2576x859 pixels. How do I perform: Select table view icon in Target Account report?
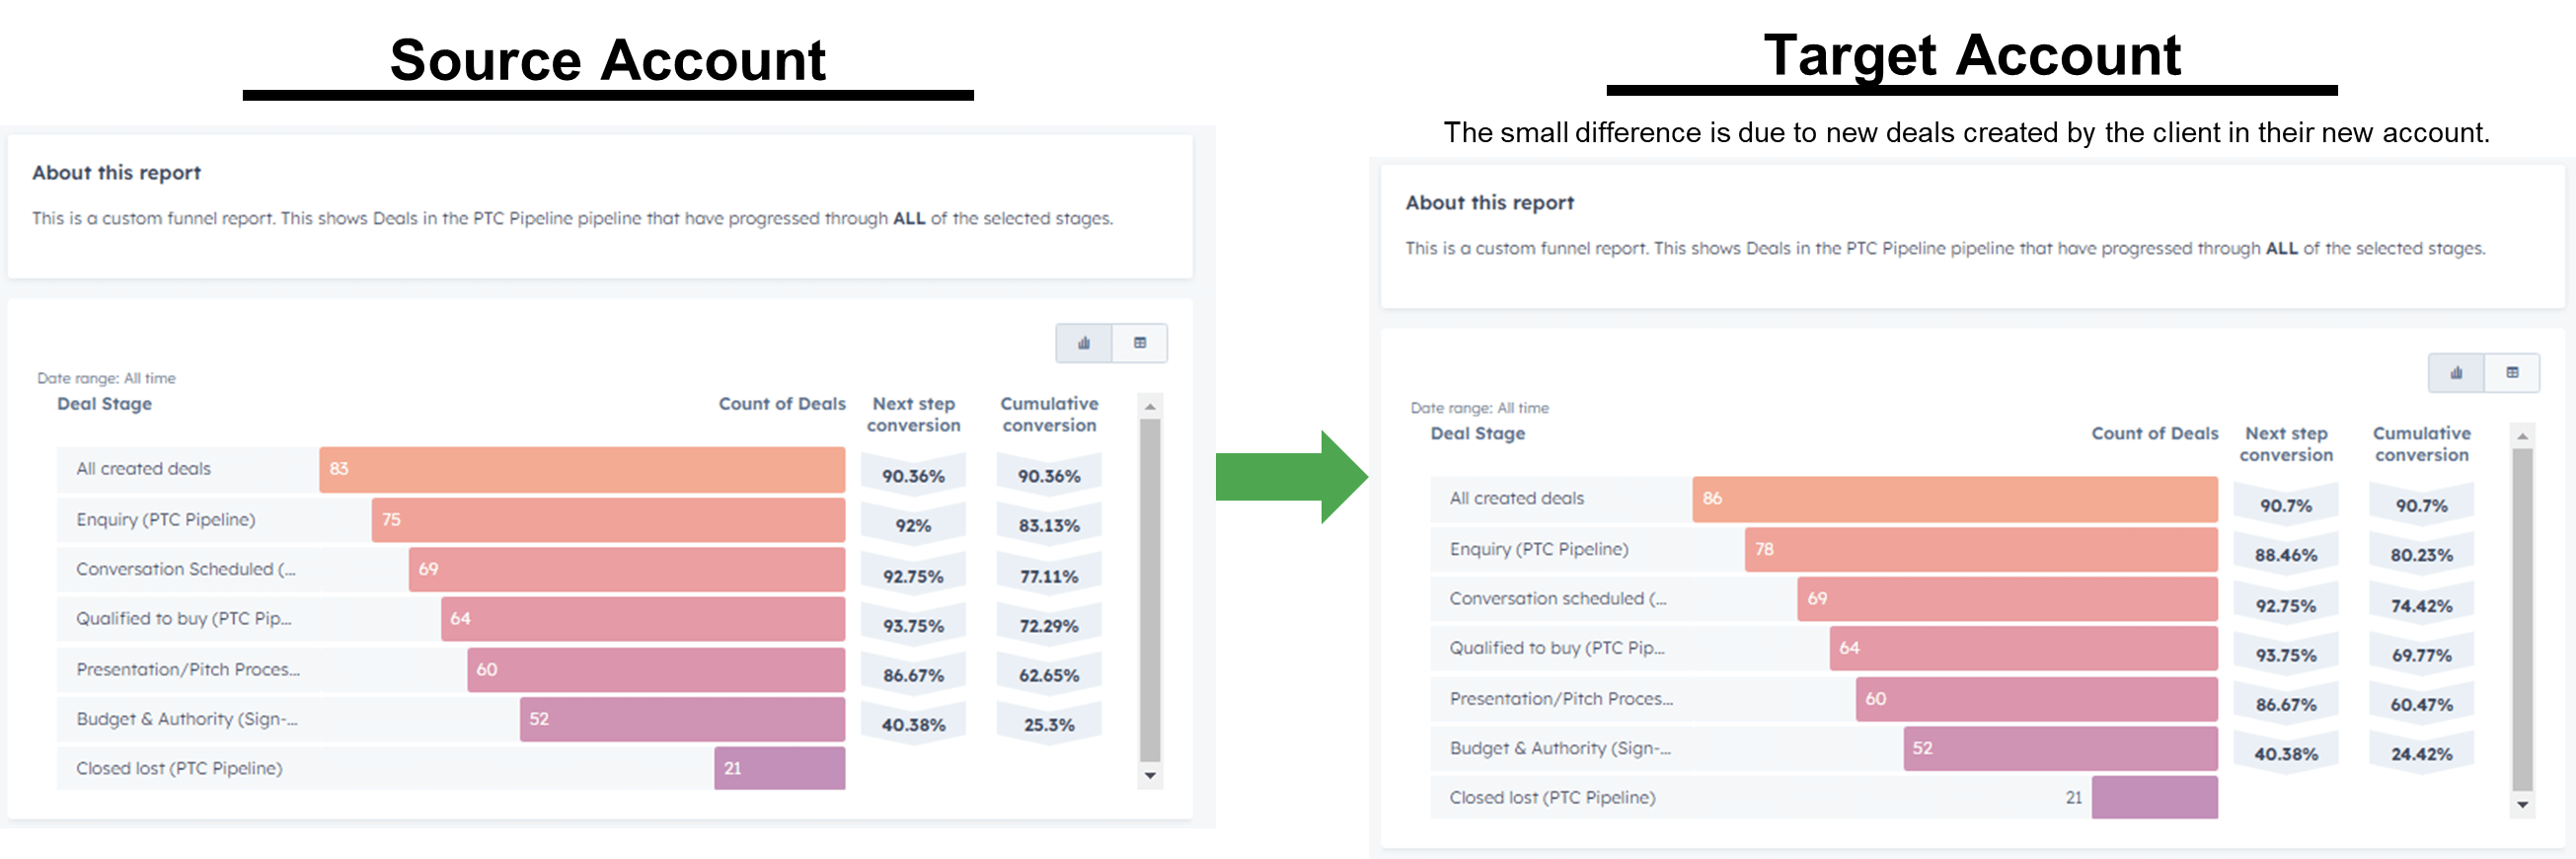pyautogui.click(x=2512, y=373)
